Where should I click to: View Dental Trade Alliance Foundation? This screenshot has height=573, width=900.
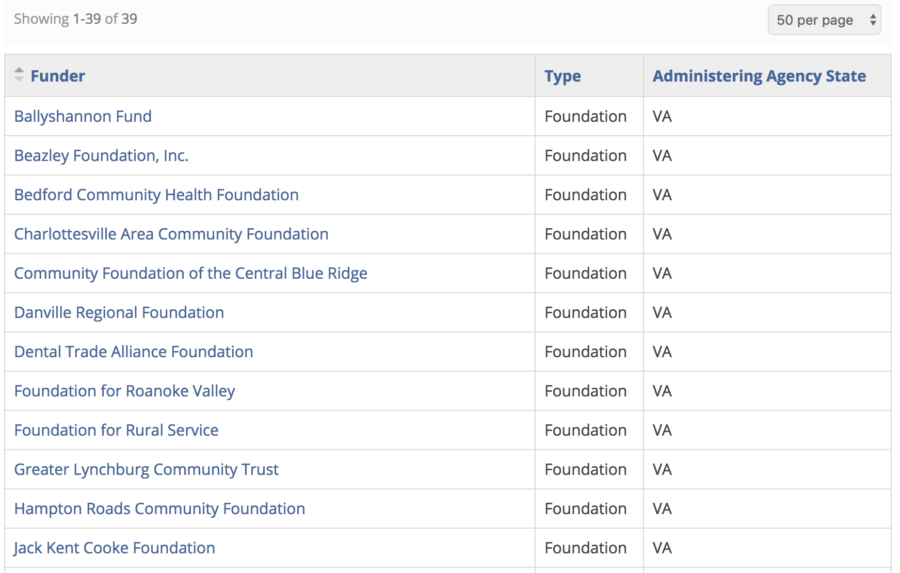[x=133, y=351]
